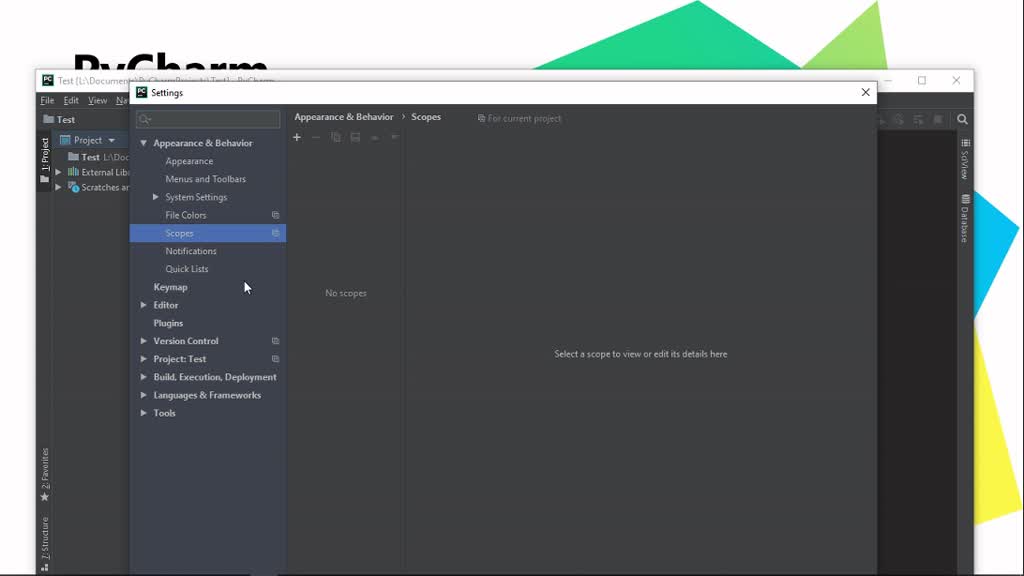
Task: Click the stop icon in main toolbar
Action: [x=938, y=120]
